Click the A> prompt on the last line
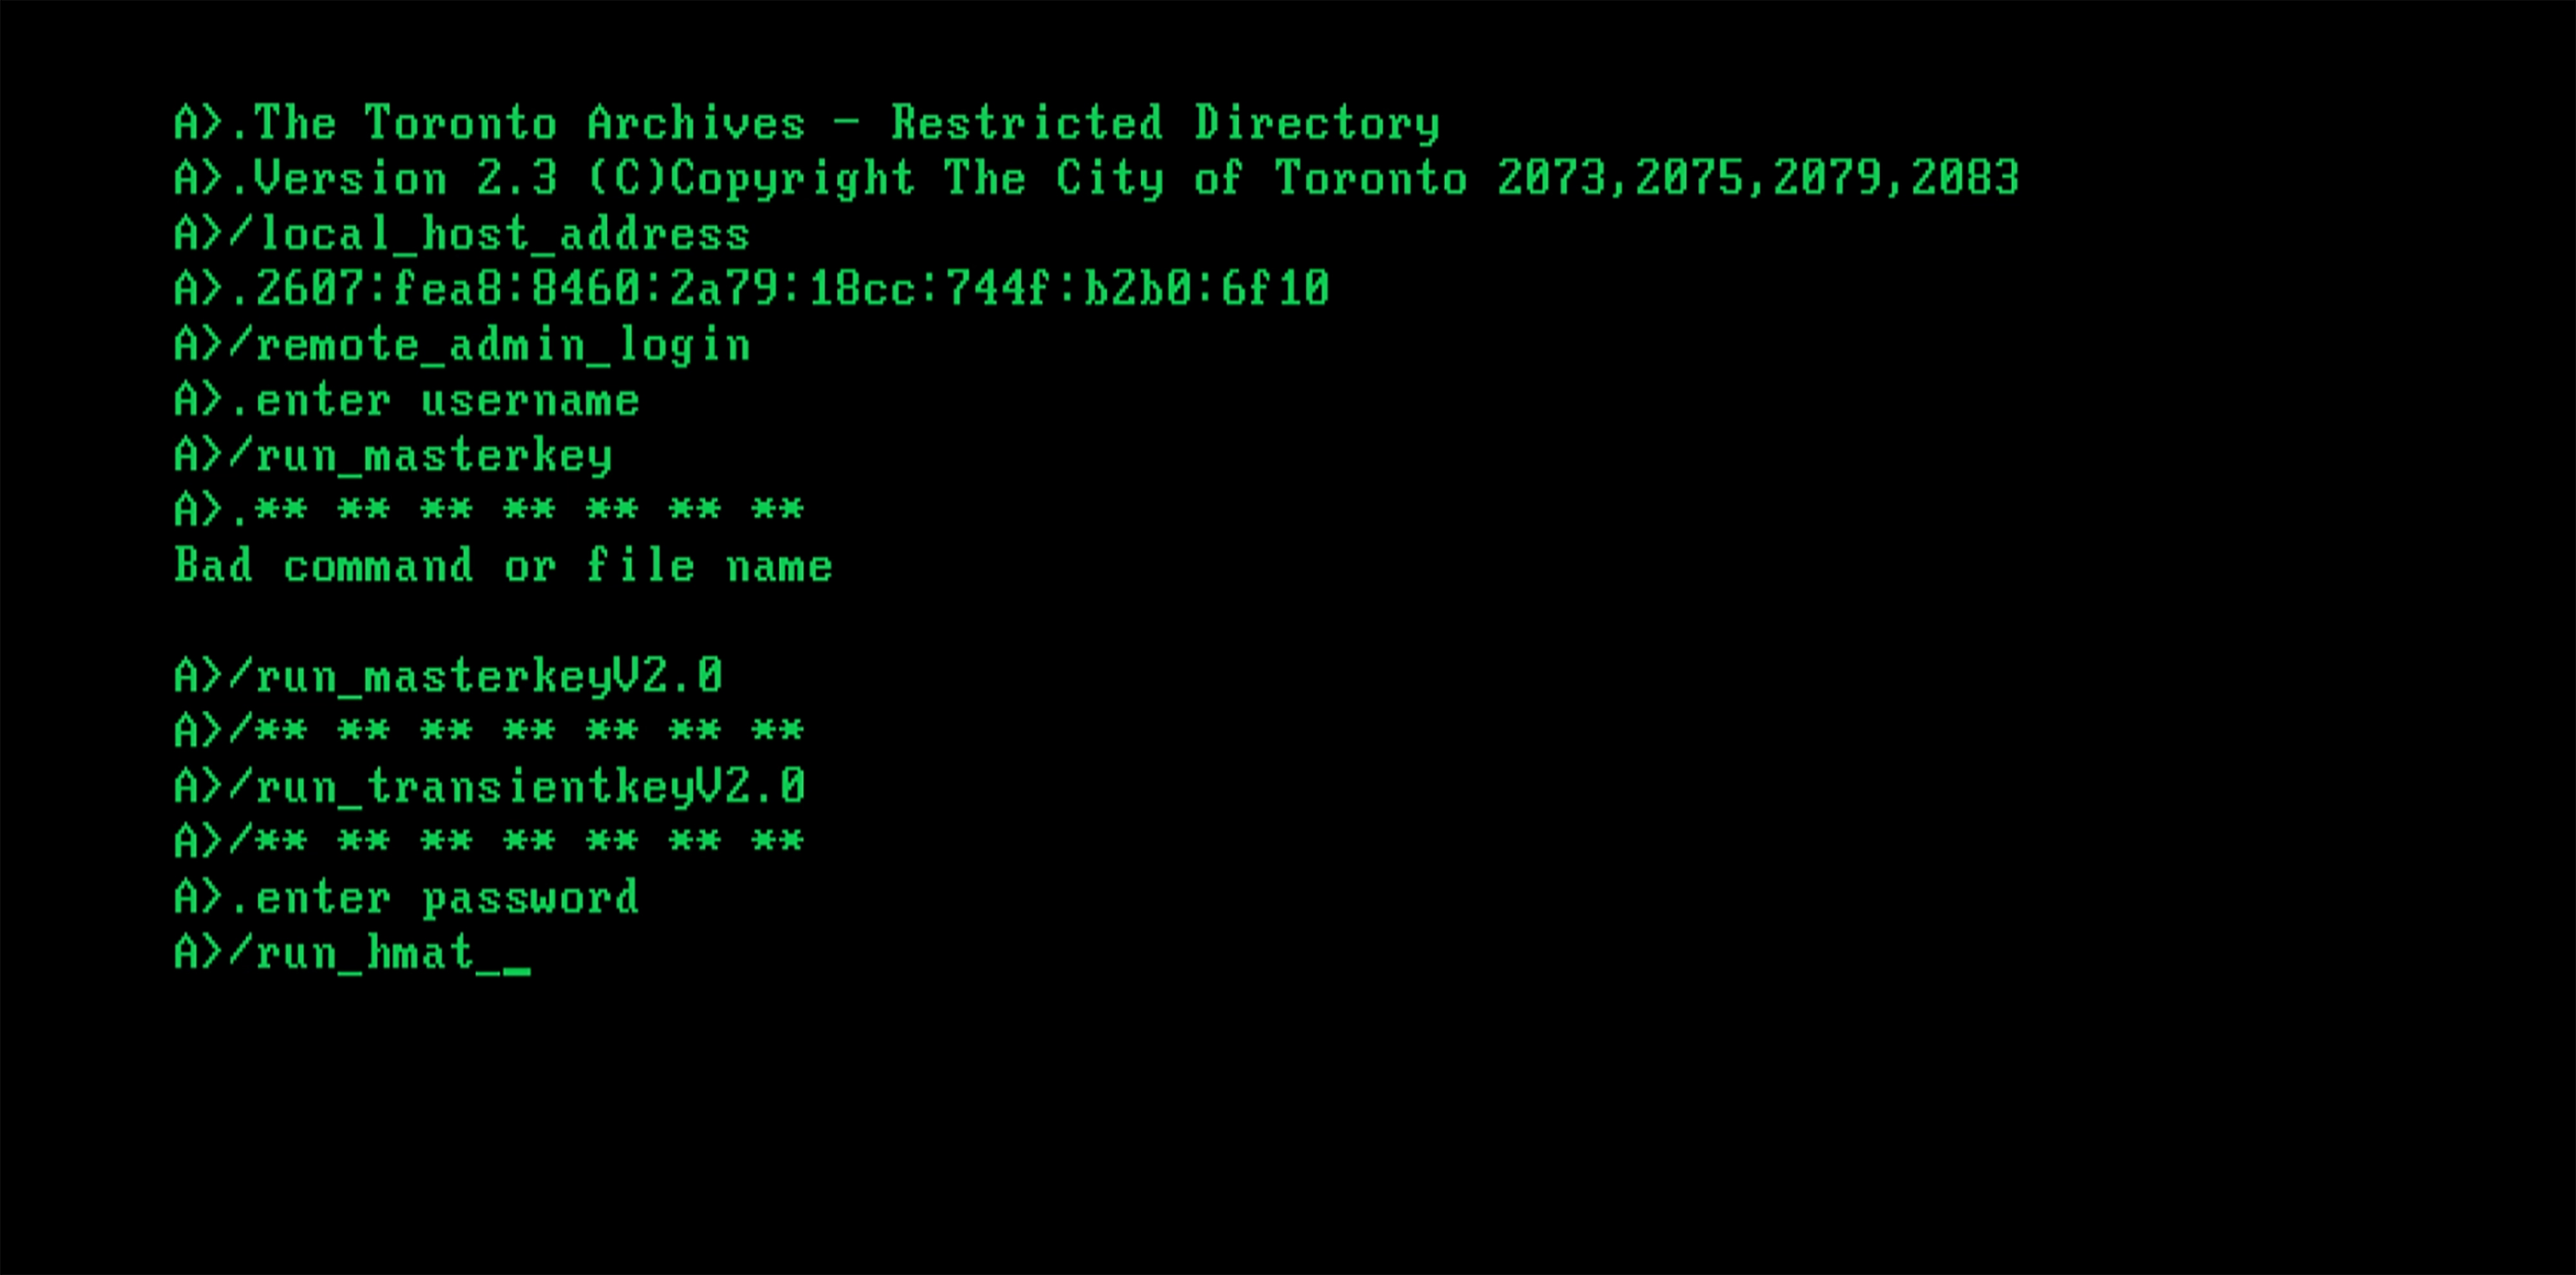 pyautogui.click(x=199, y=952)
